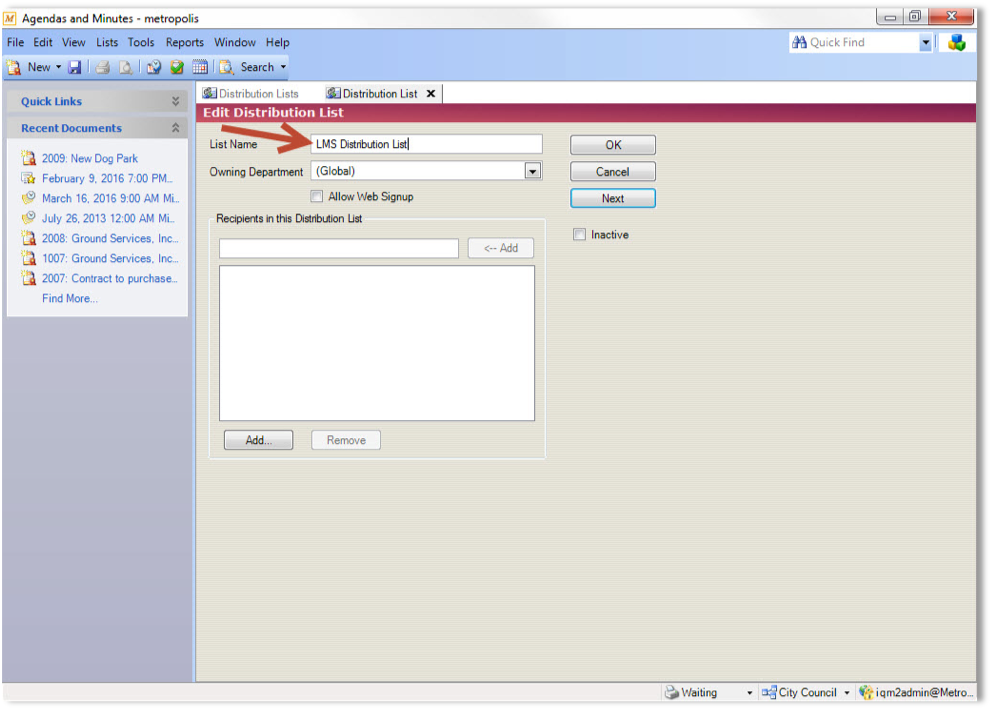Click the green checkmark clipboard icon

[177, 67]
